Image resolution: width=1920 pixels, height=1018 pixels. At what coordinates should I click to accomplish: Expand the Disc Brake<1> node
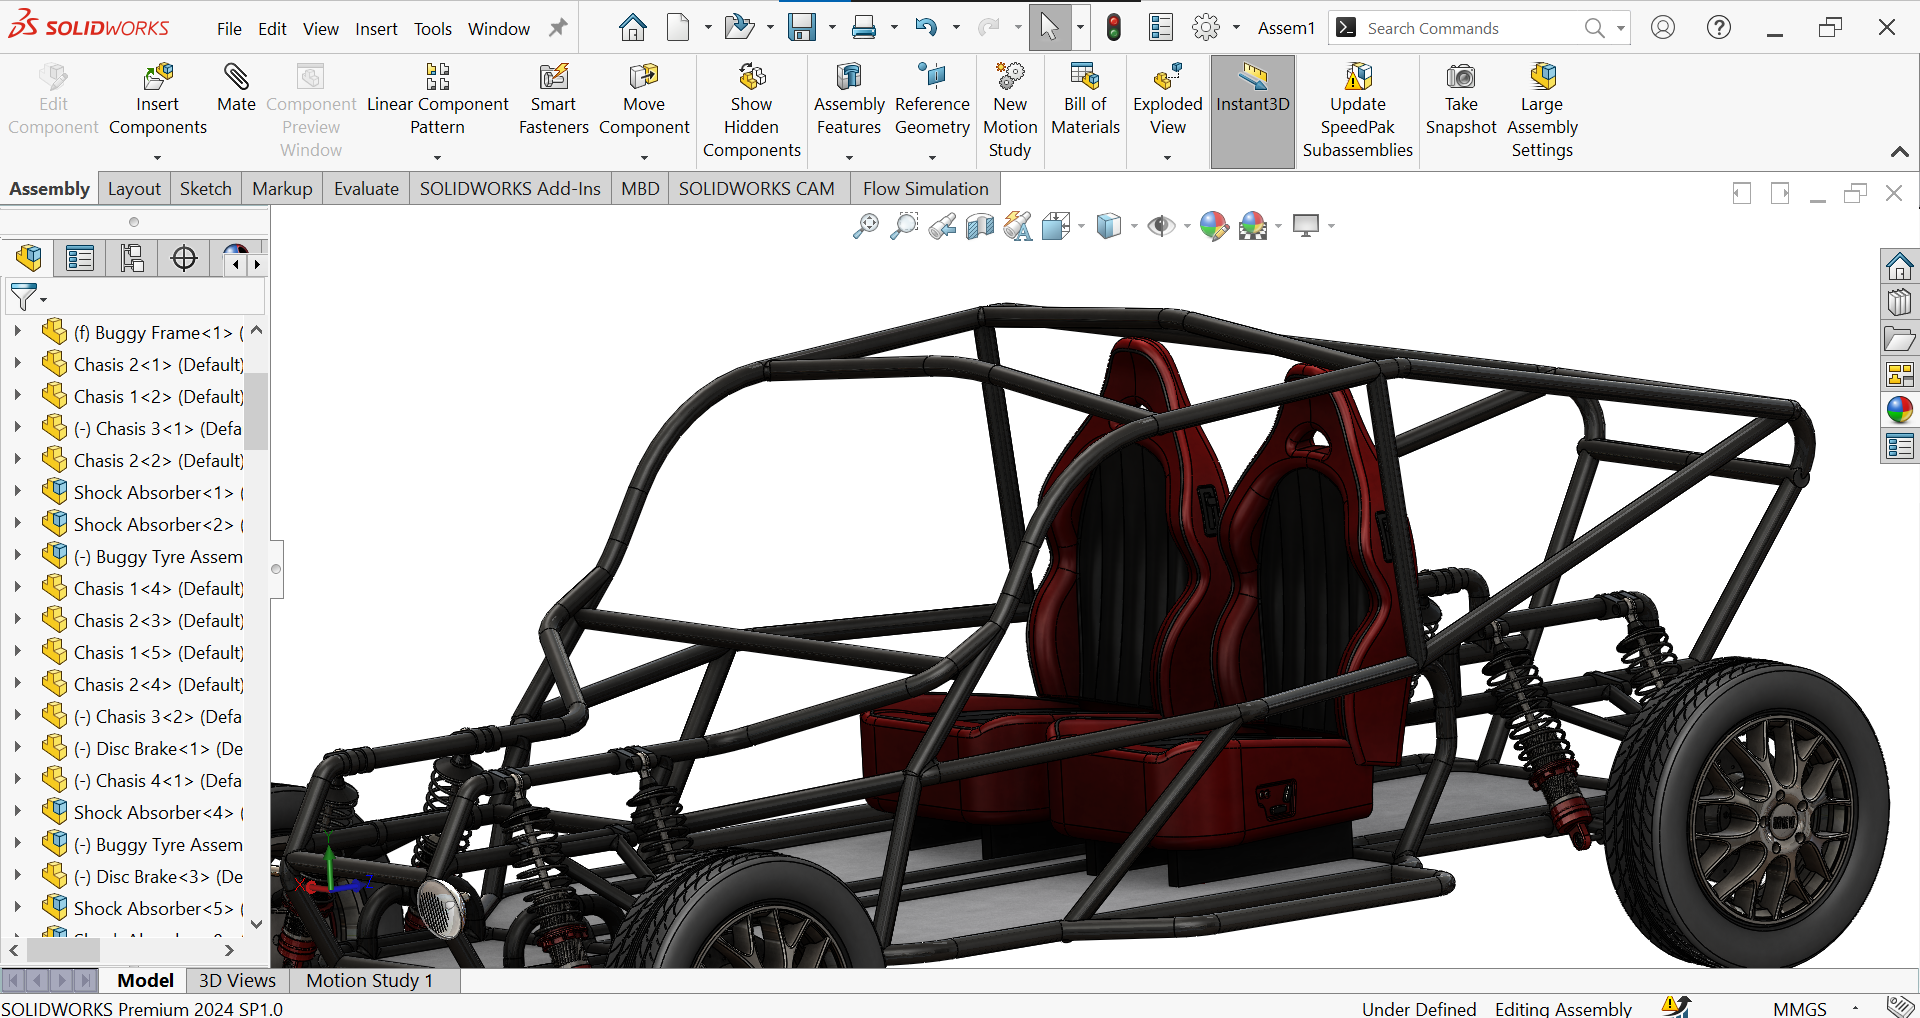coord(17,747)
